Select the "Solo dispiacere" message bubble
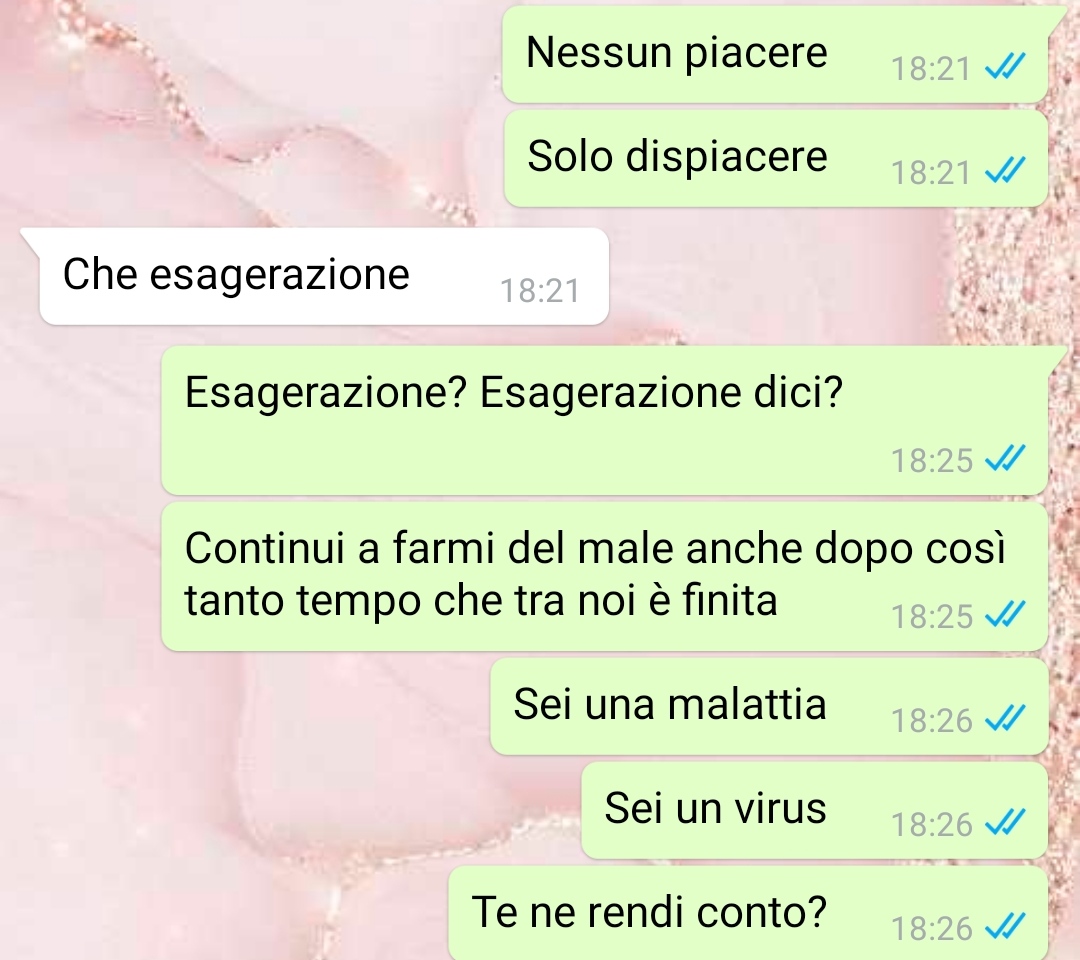 pyautogui.click(x=776, y=158)
